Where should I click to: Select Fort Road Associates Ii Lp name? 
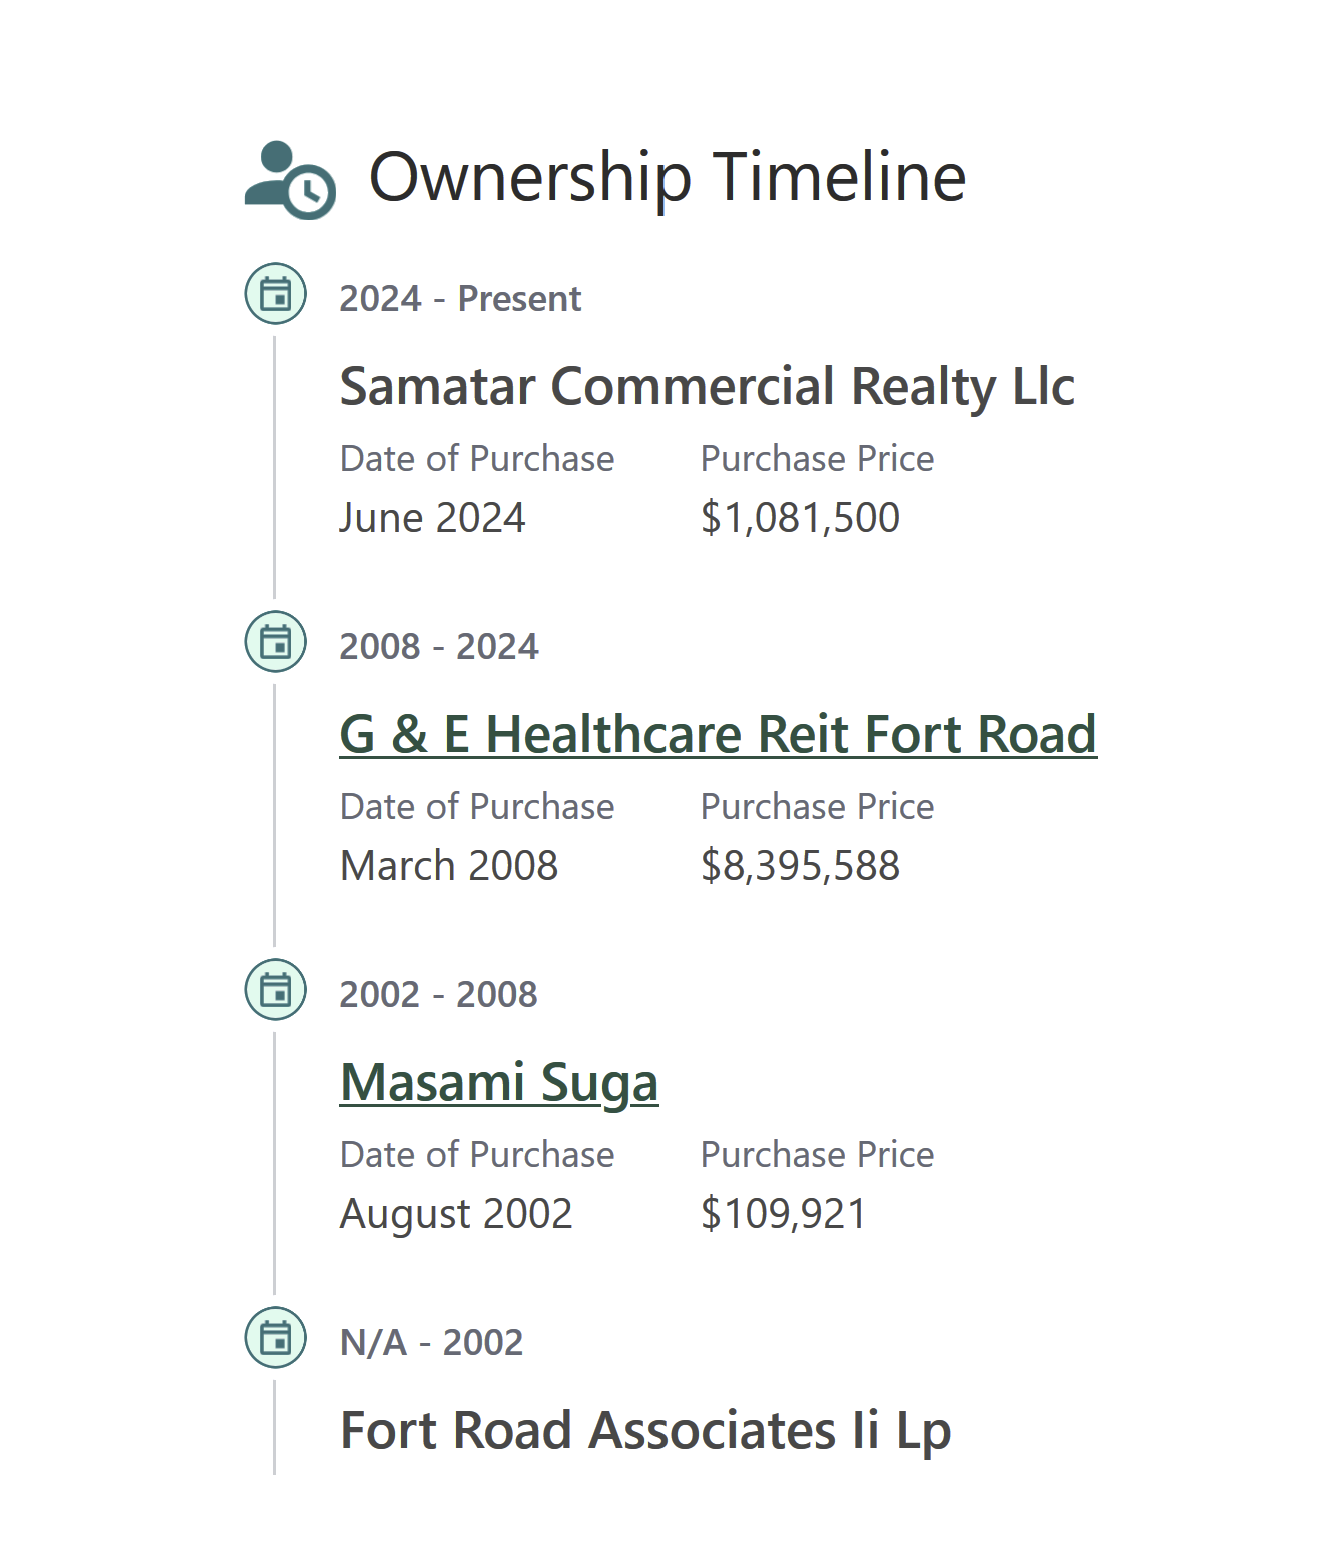pos(645,1432)
